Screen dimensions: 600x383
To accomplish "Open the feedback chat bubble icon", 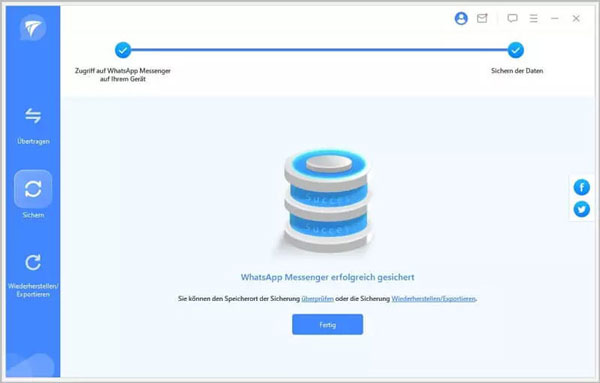I will [512, 18].
